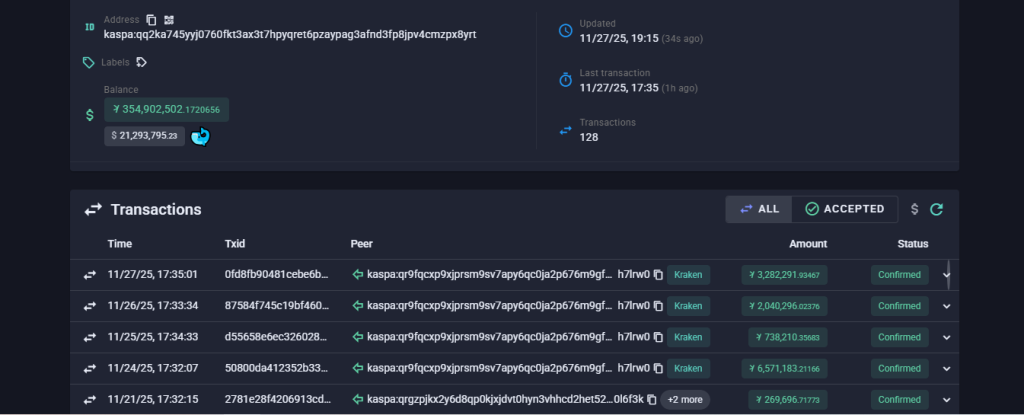1024x415 pixels.
Task: Show QR code for the address
Action: click(x=169, y=19)
